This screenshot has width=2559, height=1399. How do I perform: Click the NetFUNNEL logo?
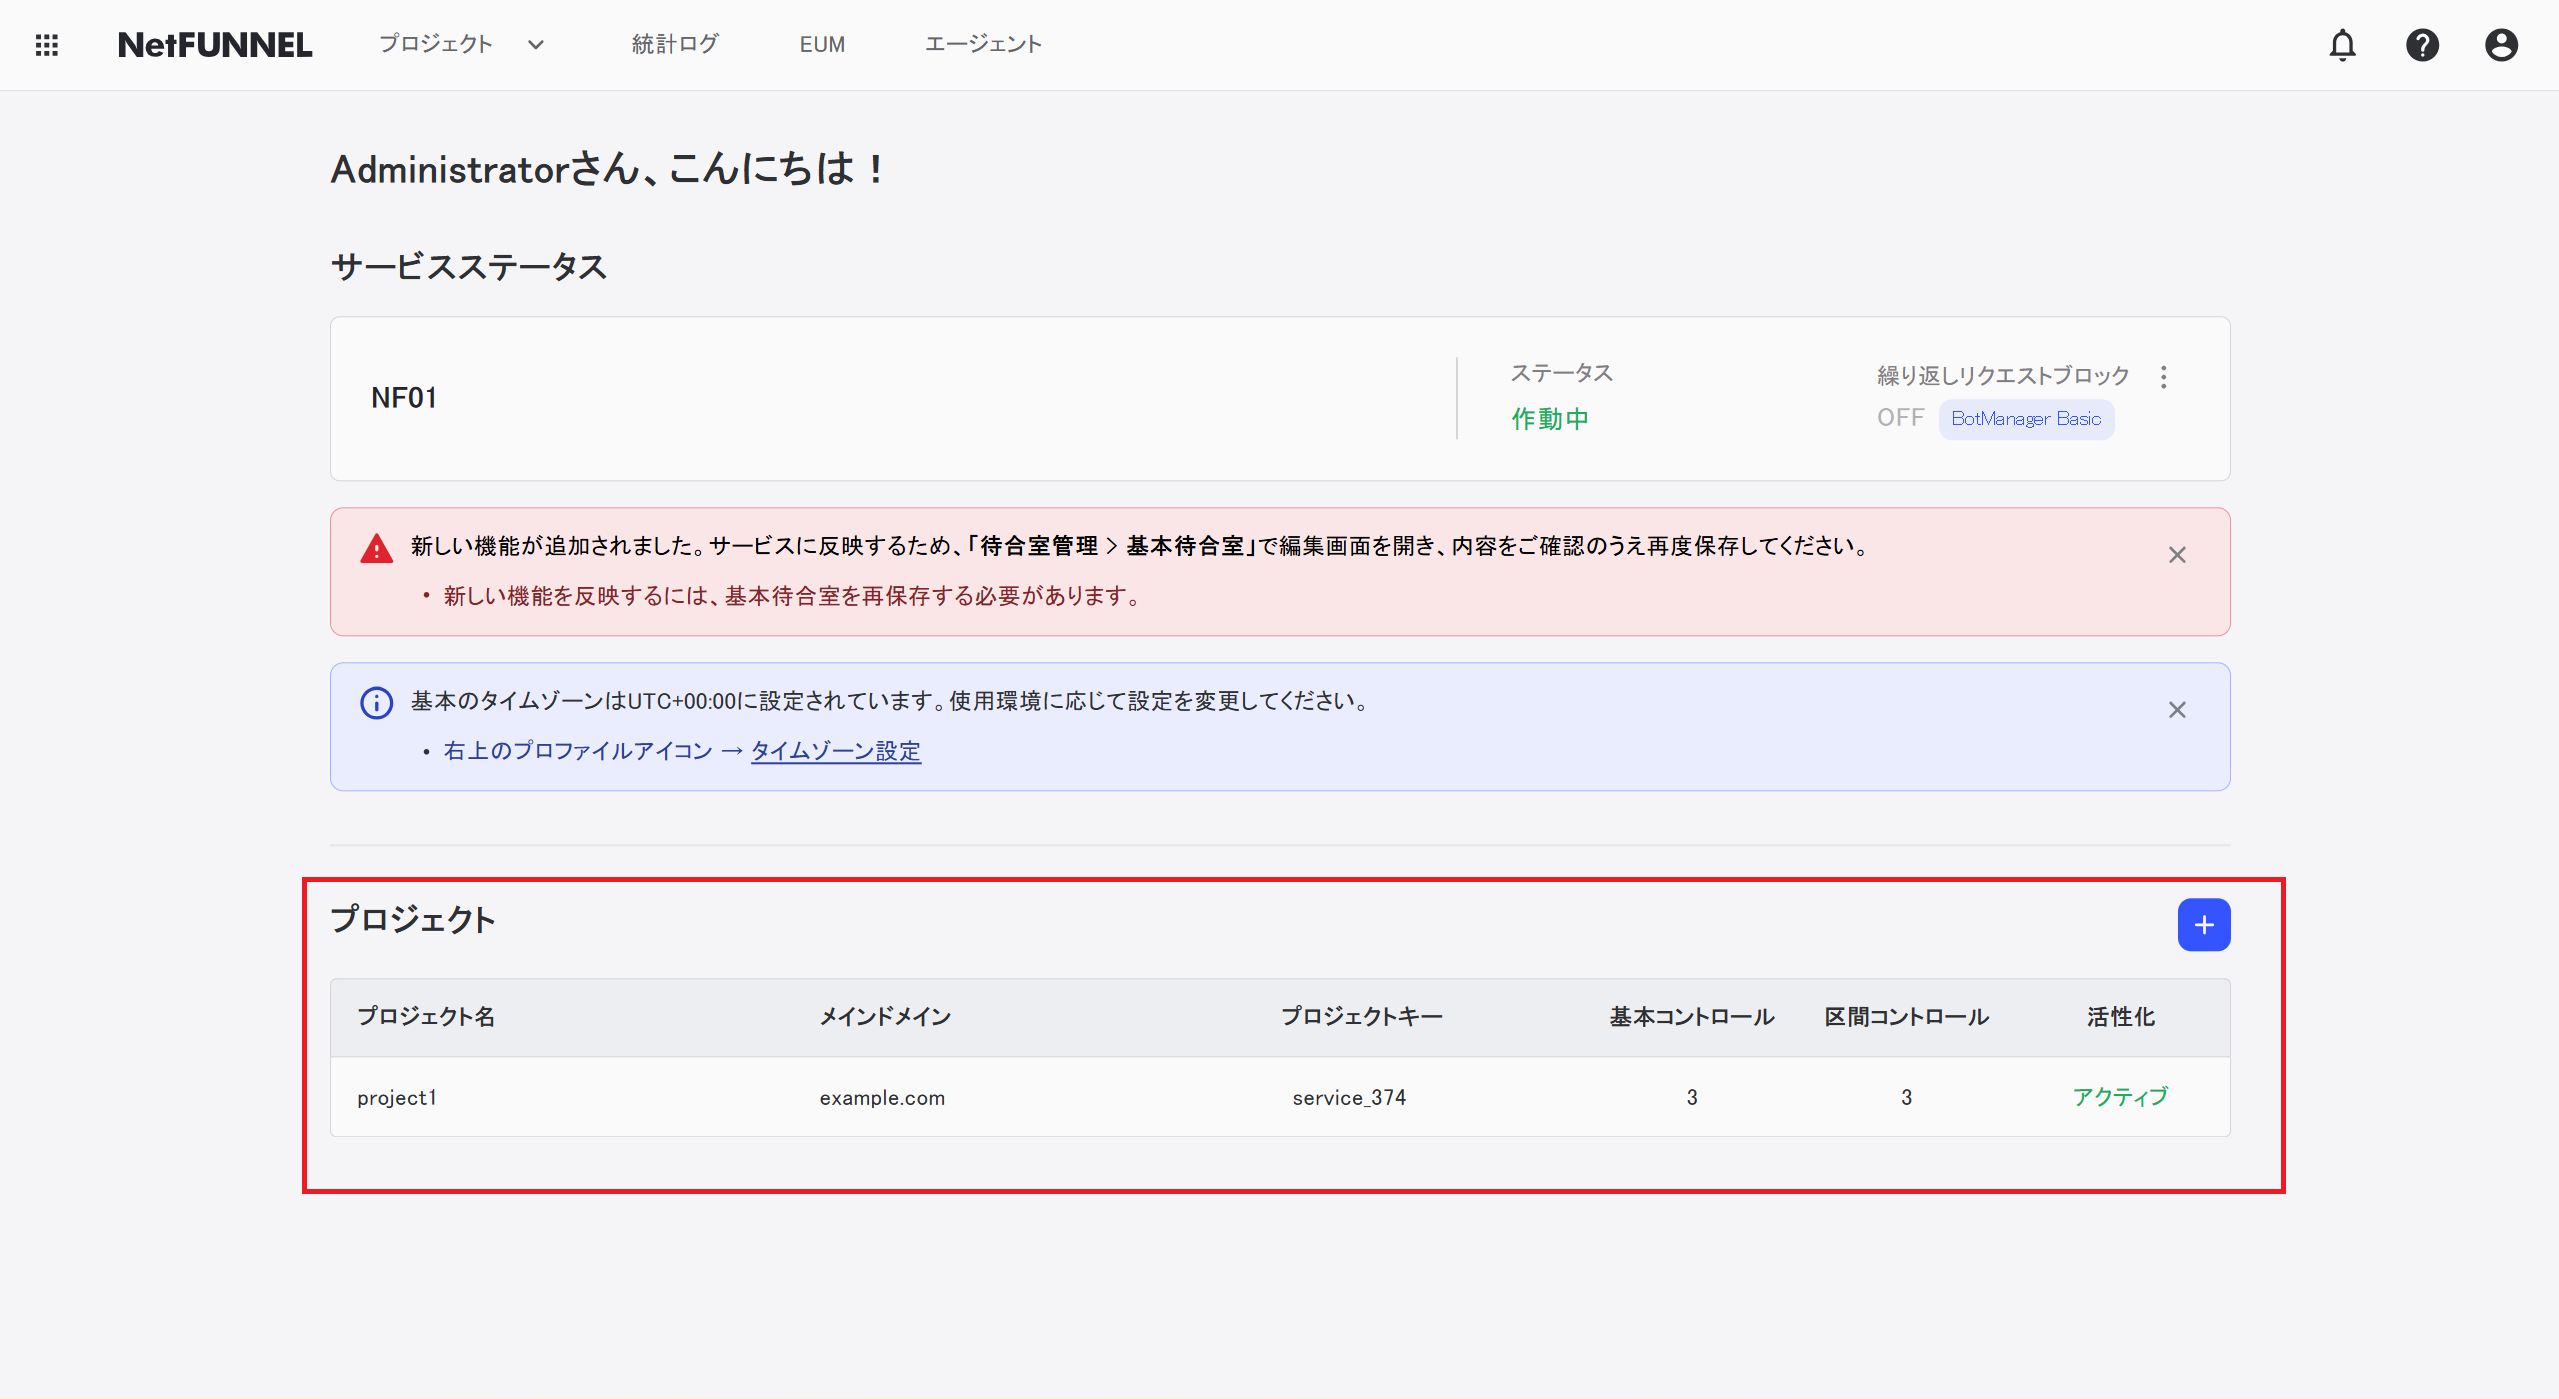pyautogui.click(x=214, y=44)
